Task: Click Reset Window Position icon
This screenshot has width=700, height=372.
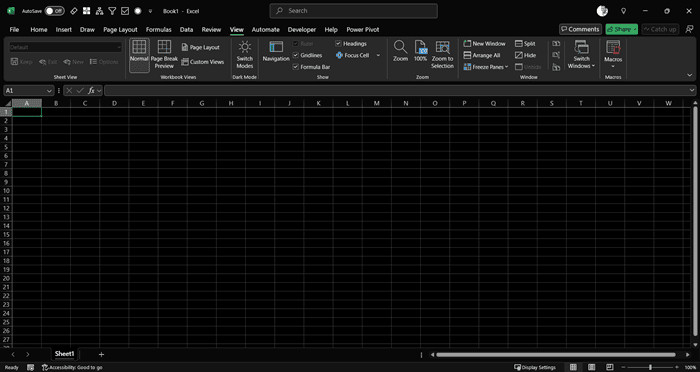Action: coord(556,67)
